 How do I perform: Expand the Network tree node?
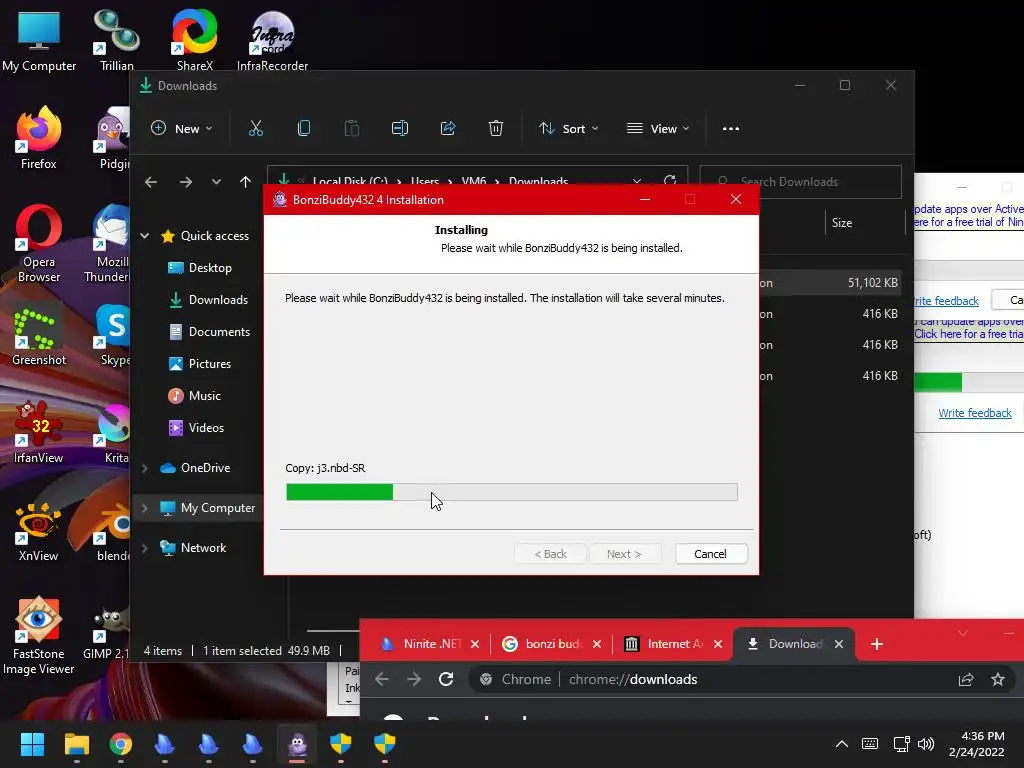pyautogui.click(x=145, y=548)
